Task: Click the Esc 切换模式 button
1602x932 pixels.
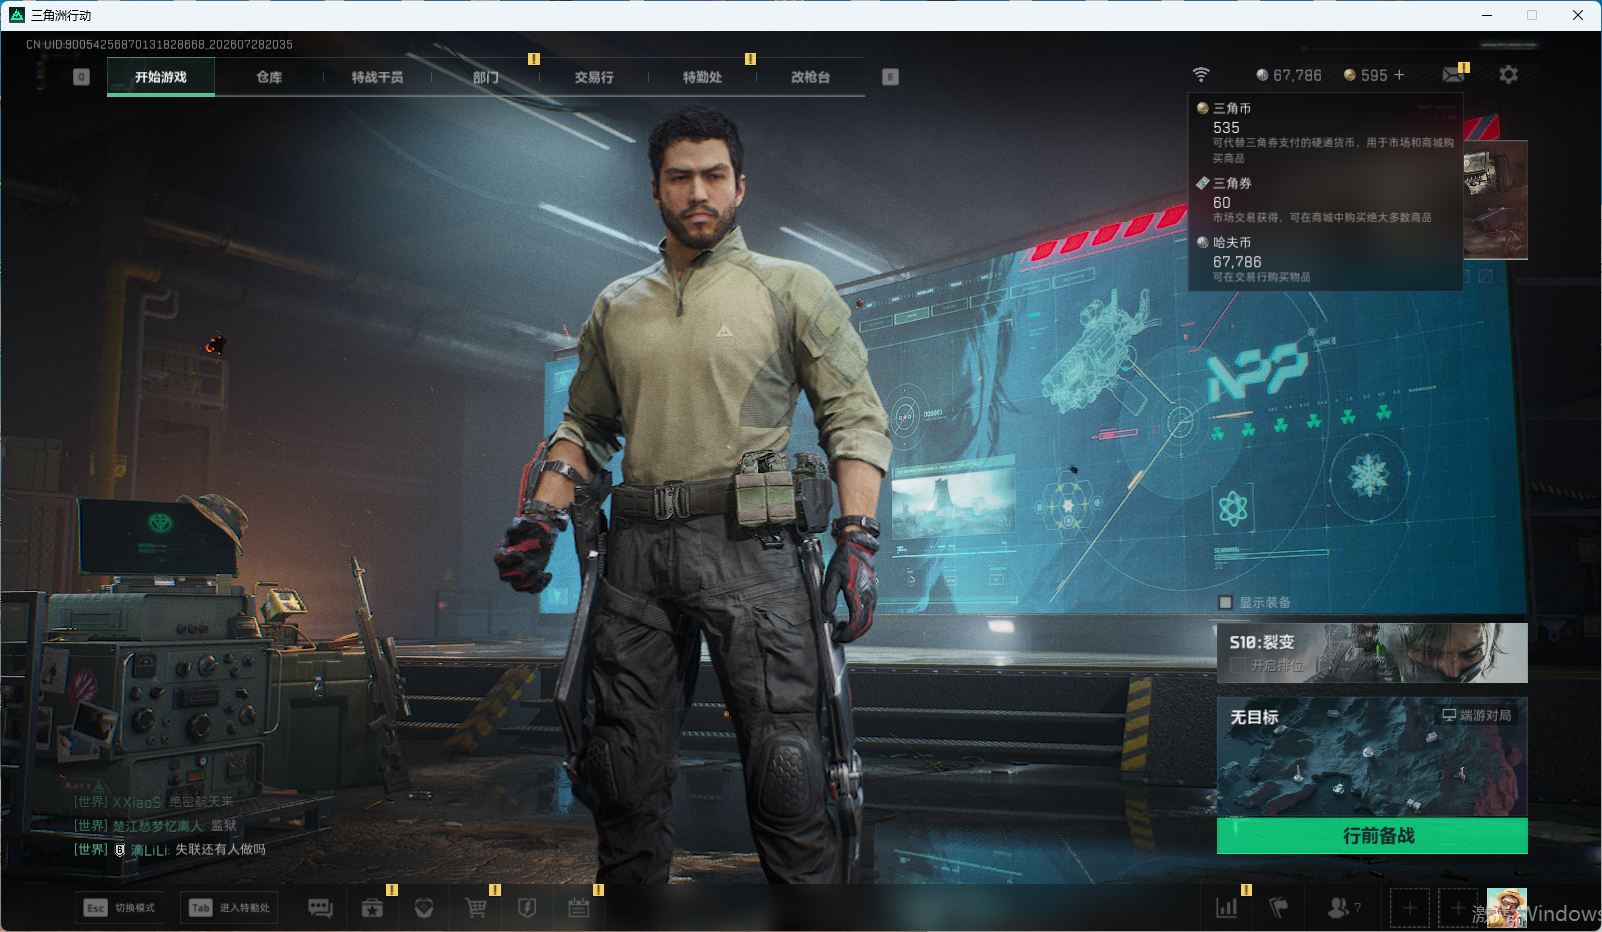Action: pos(119,908)
